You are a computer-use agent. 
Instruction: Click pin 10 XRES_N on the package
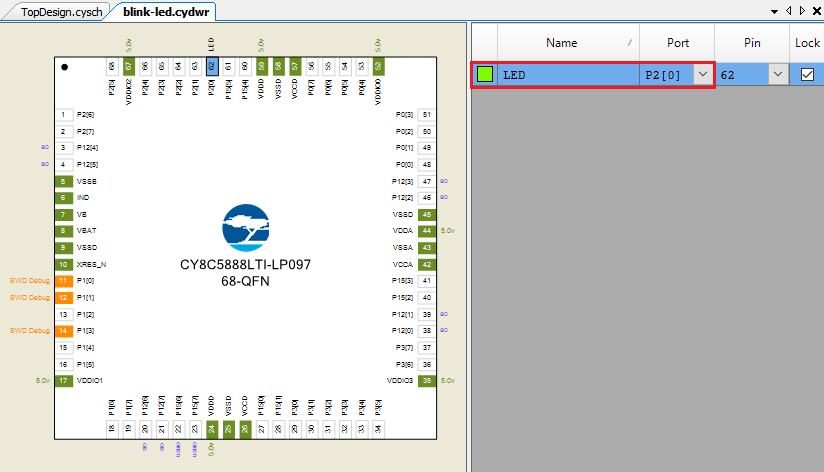click(x=63, y=264)
